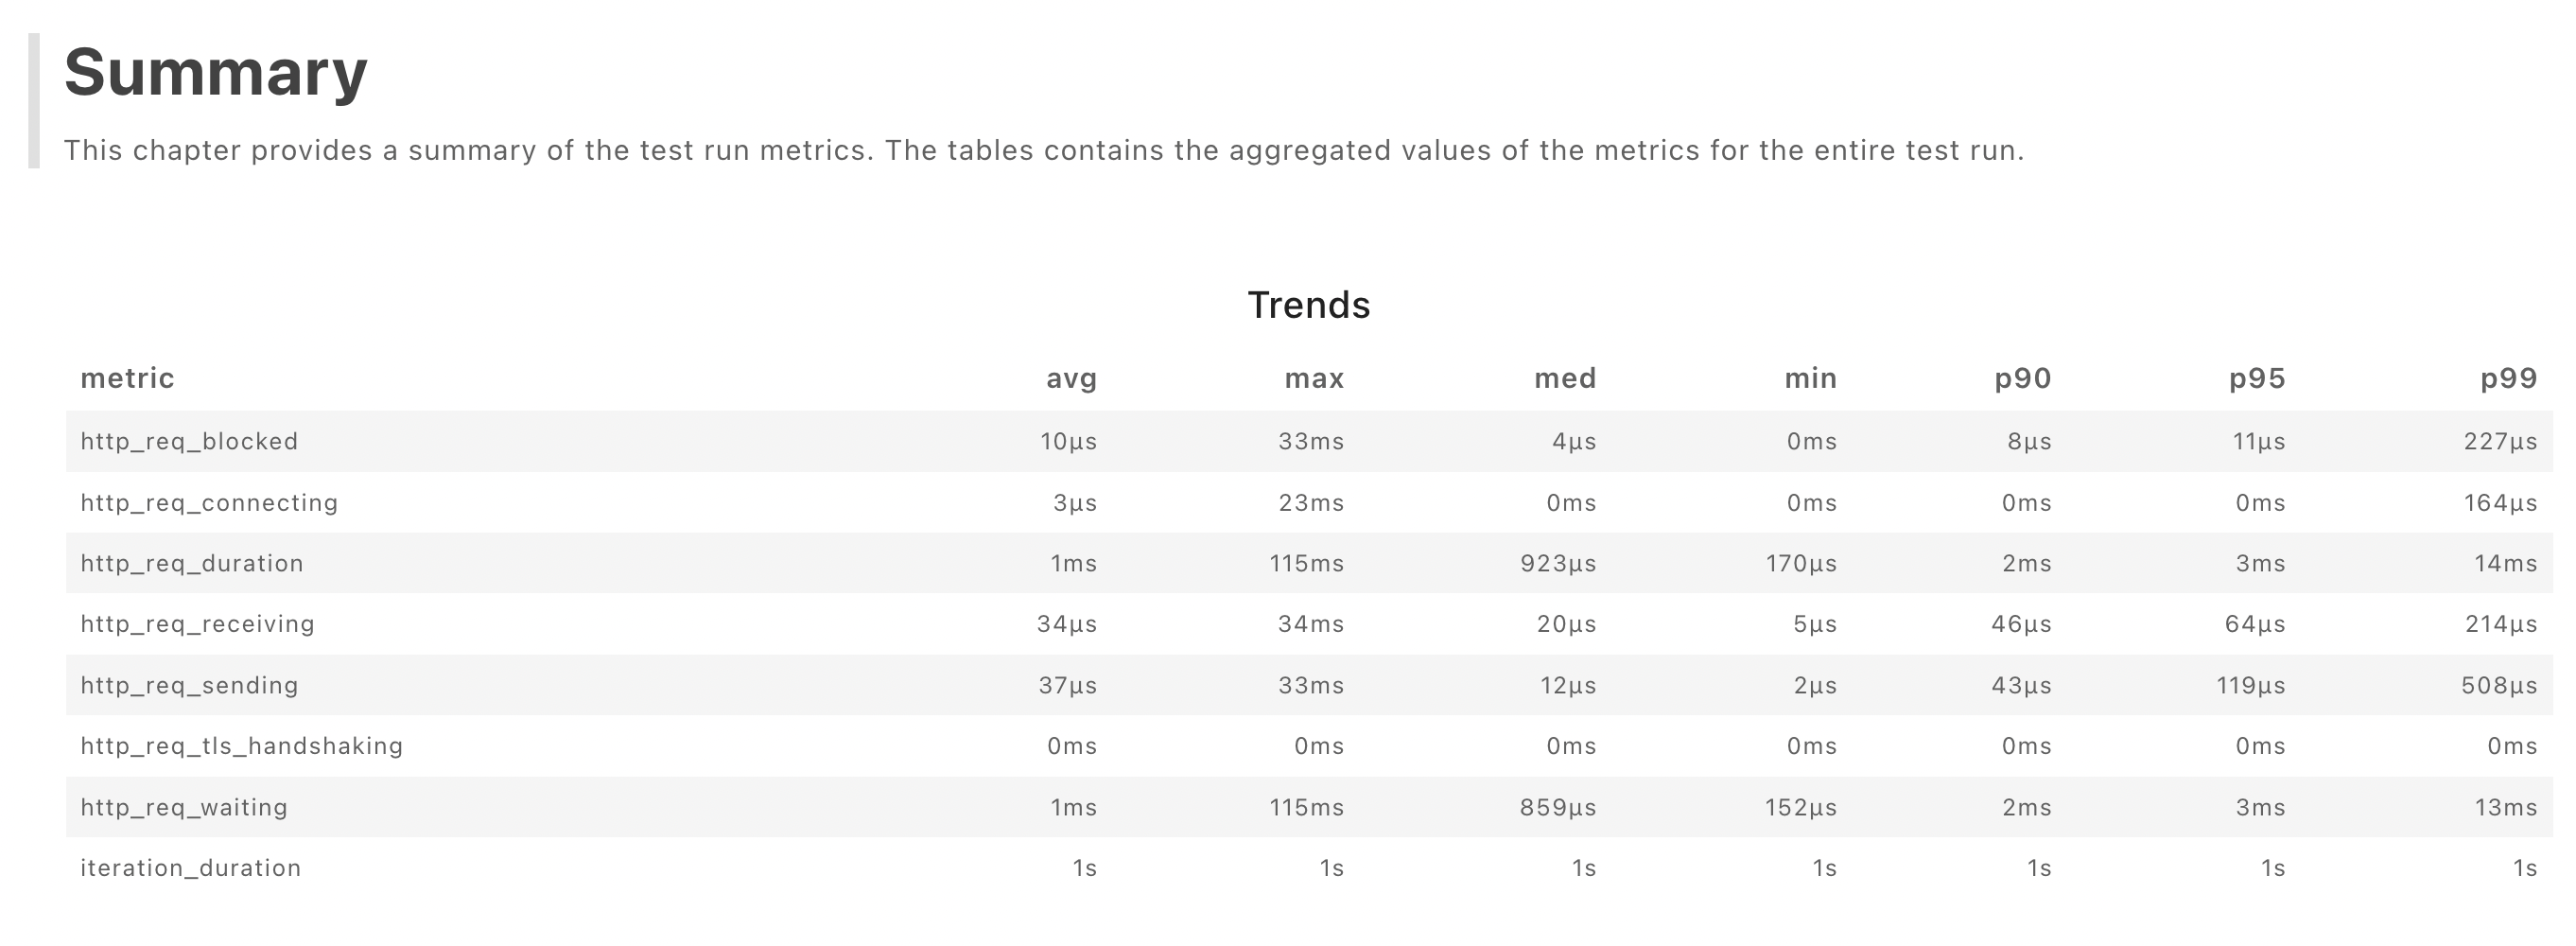
Task: Click the metric column header
Action: click(x=127, y=378)
